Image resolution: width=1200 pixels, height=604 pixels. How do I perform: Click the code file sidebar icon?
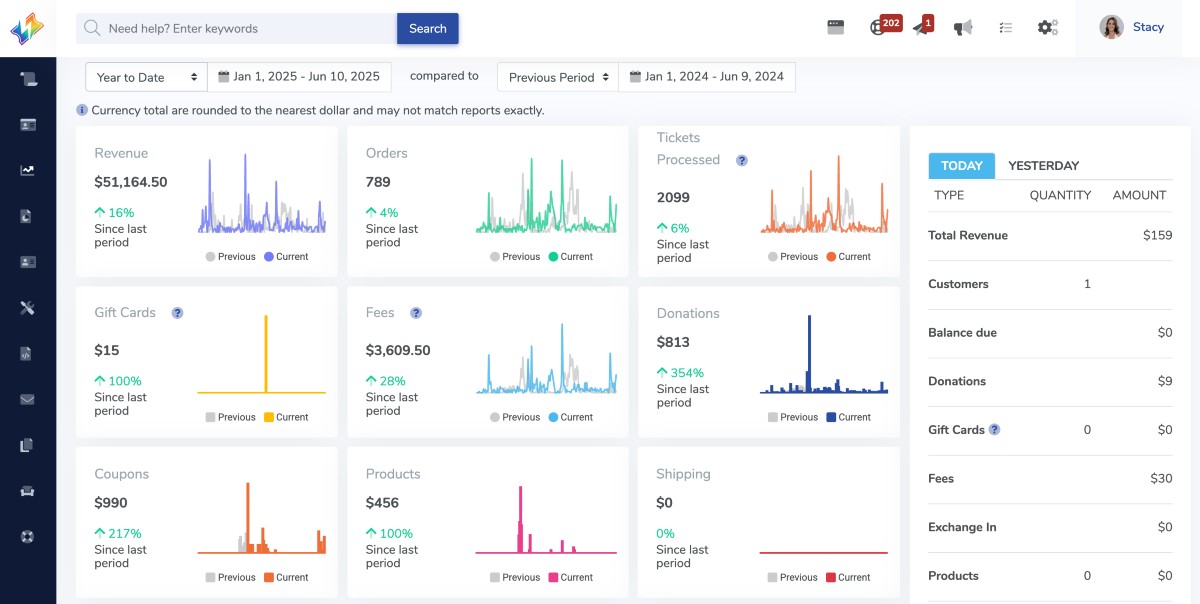[x=28, y=354]
